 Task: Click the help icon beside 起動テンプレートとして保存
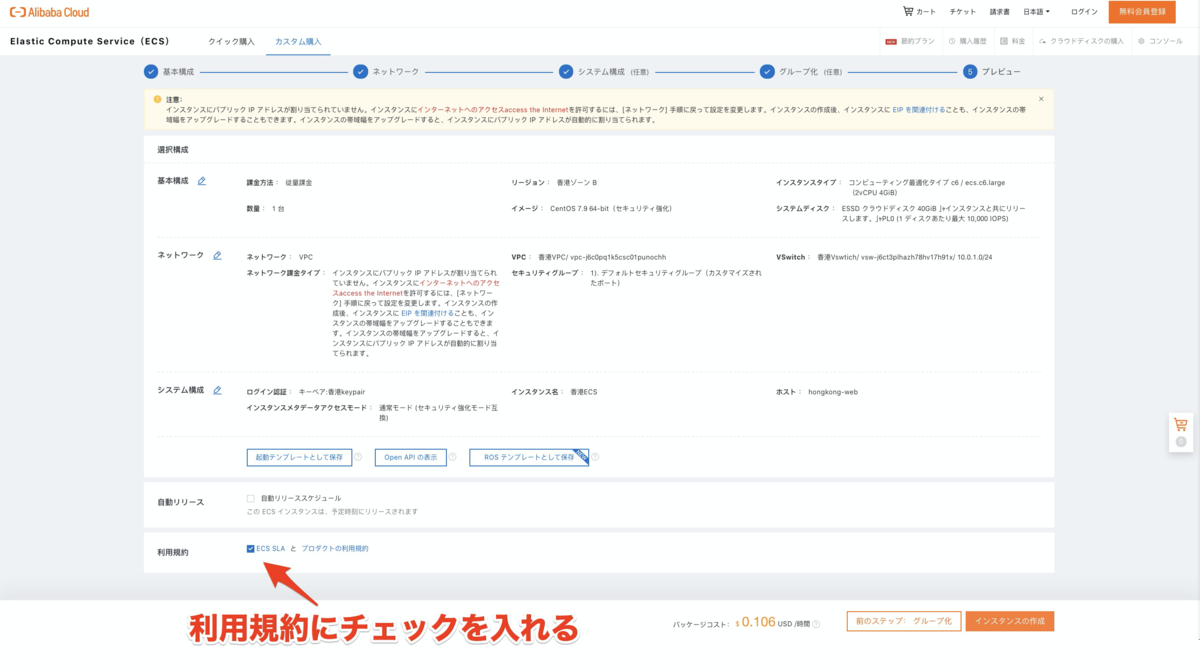coord(358,457)
